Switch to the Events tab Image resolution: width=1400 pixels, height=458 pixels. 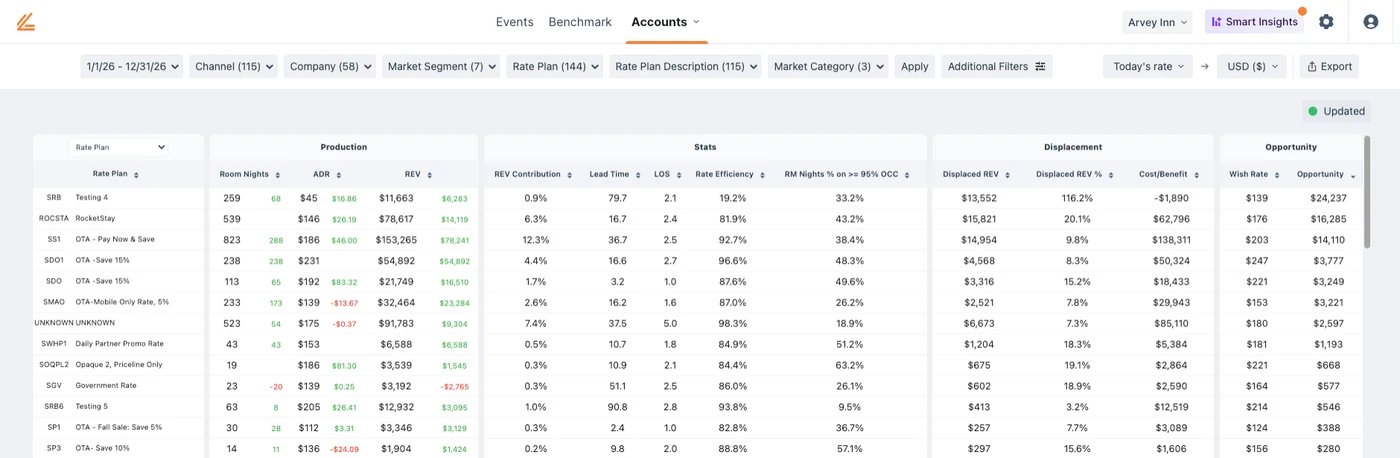click(514, 22)
